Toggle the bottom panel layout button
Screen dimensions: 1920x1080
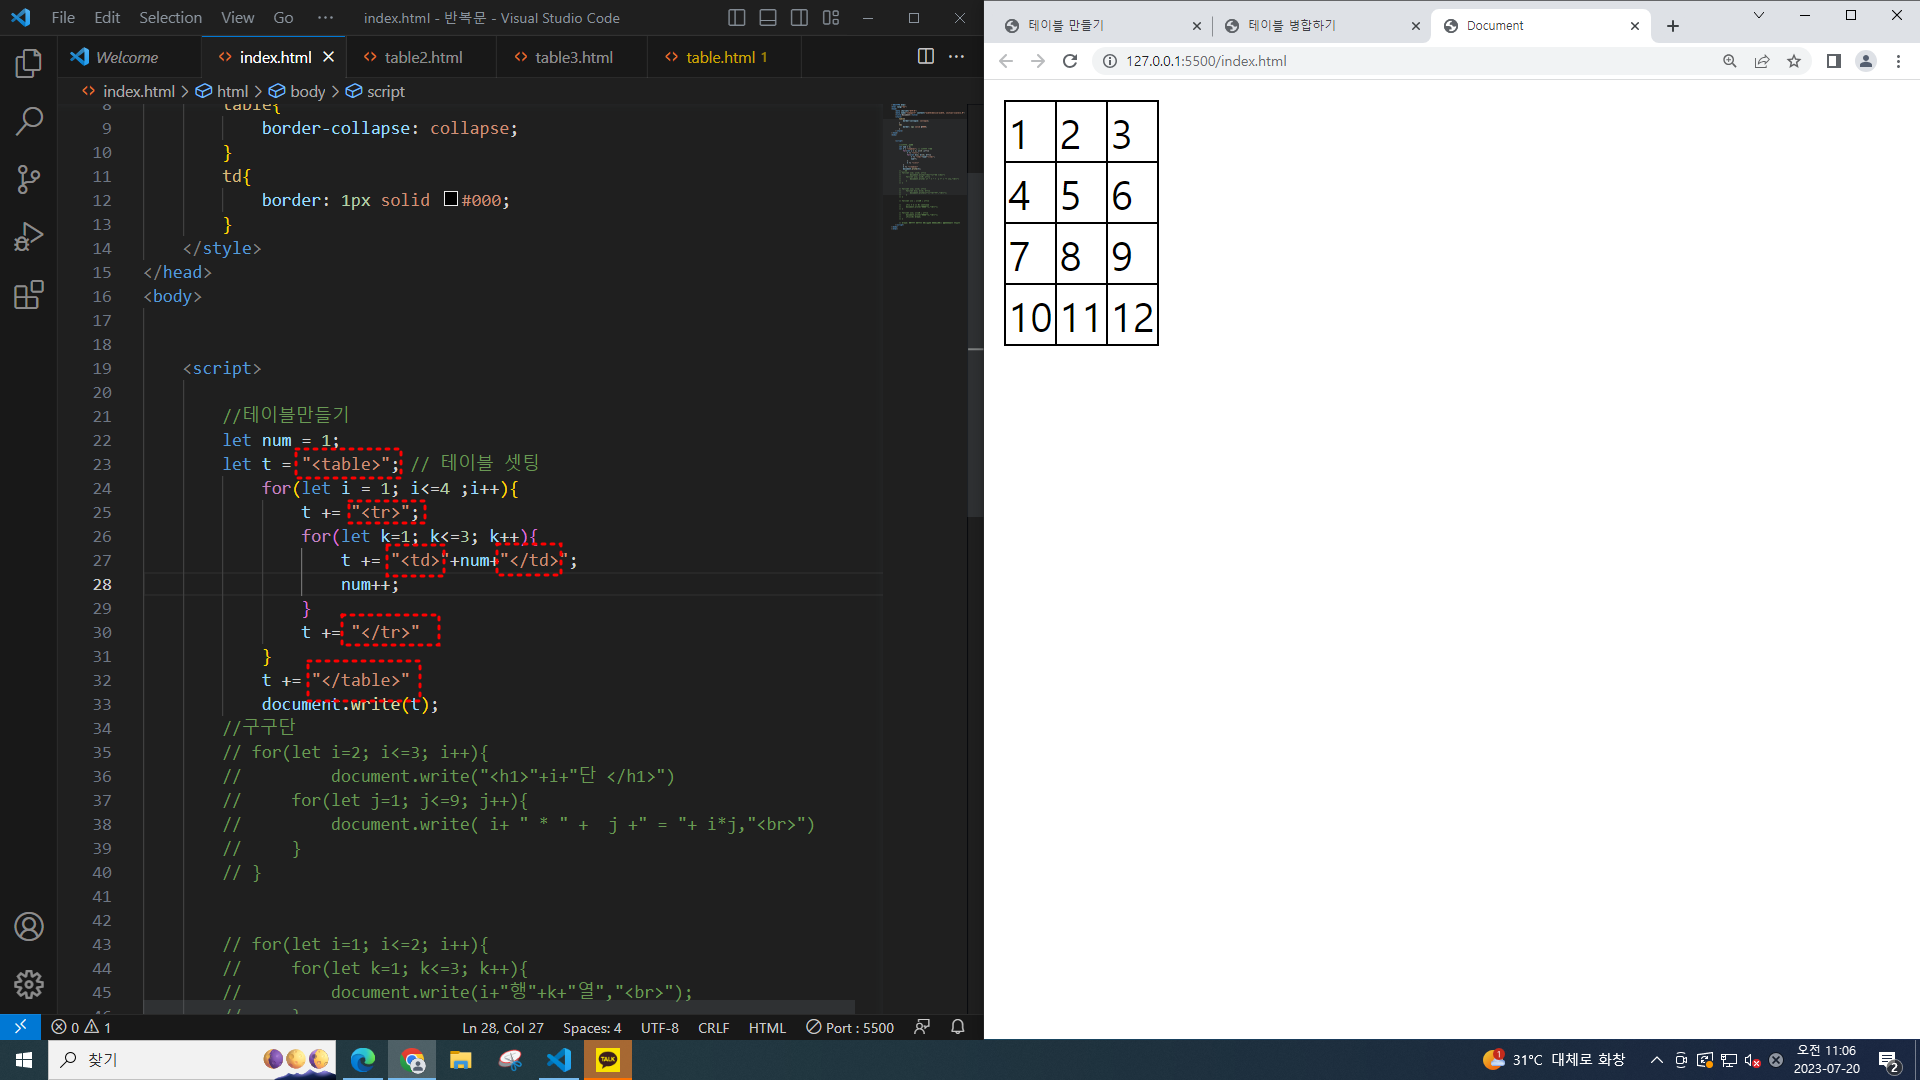(768, 18)
